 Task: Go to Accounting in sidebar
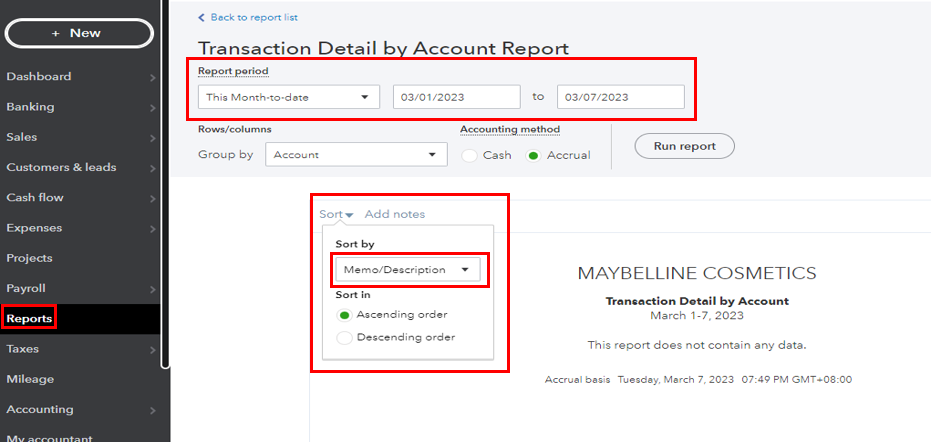40,410
